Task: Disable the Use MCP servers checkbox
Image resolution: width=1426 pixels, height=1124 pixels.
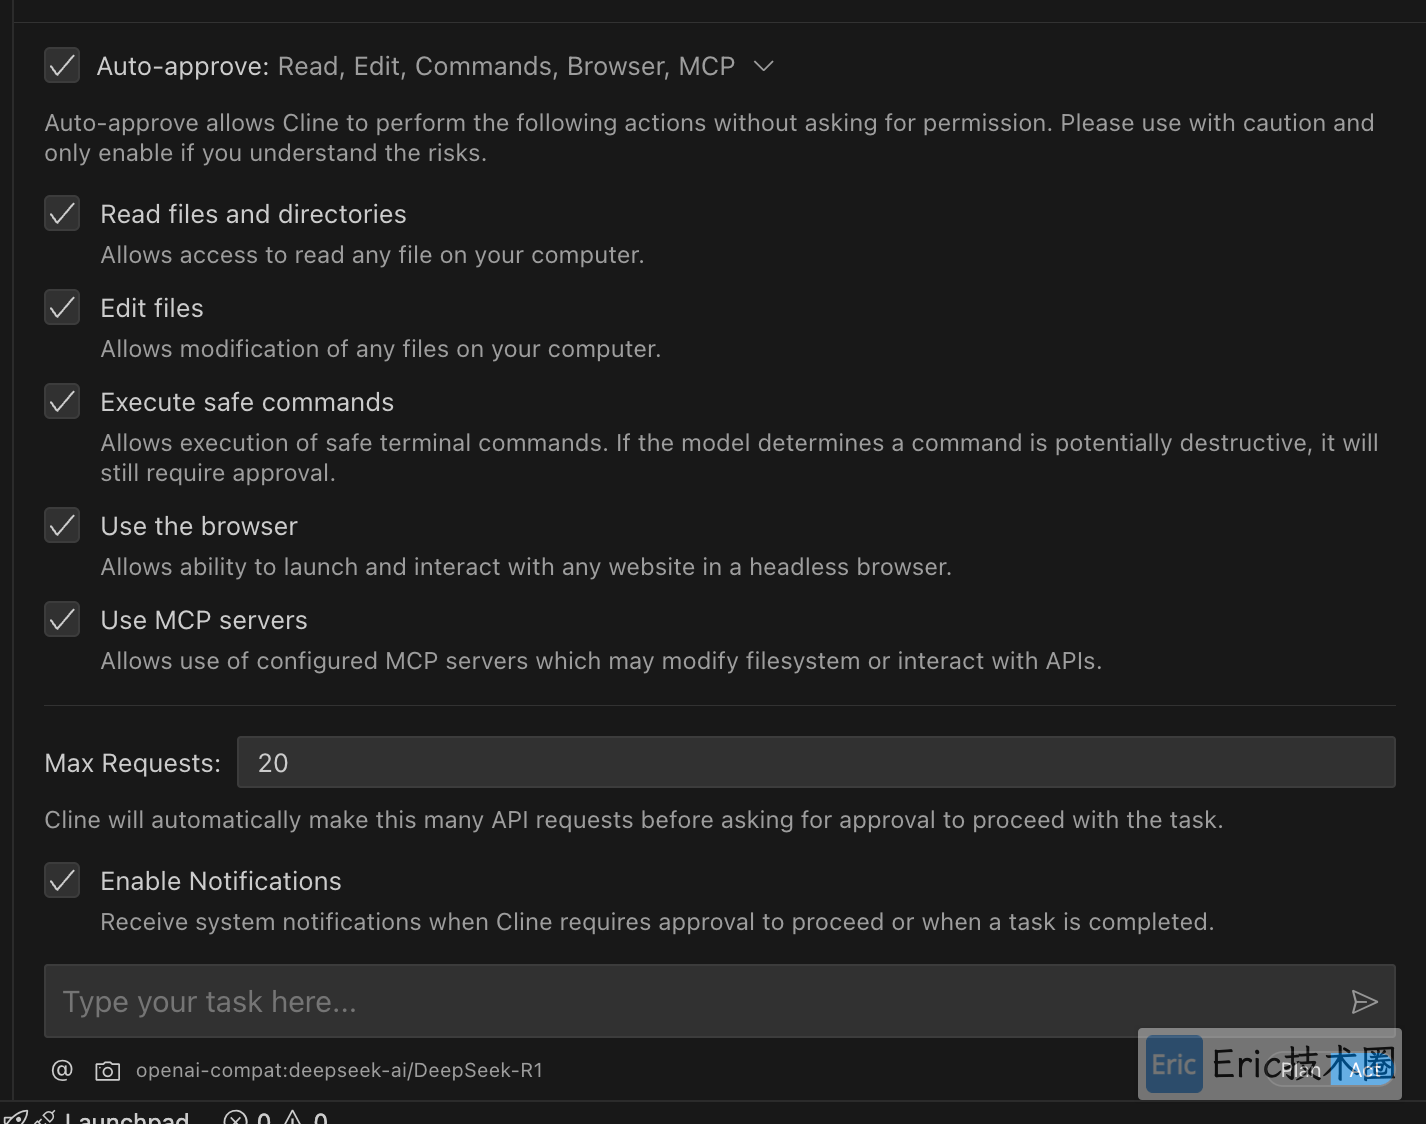Action: click(62, 620)
